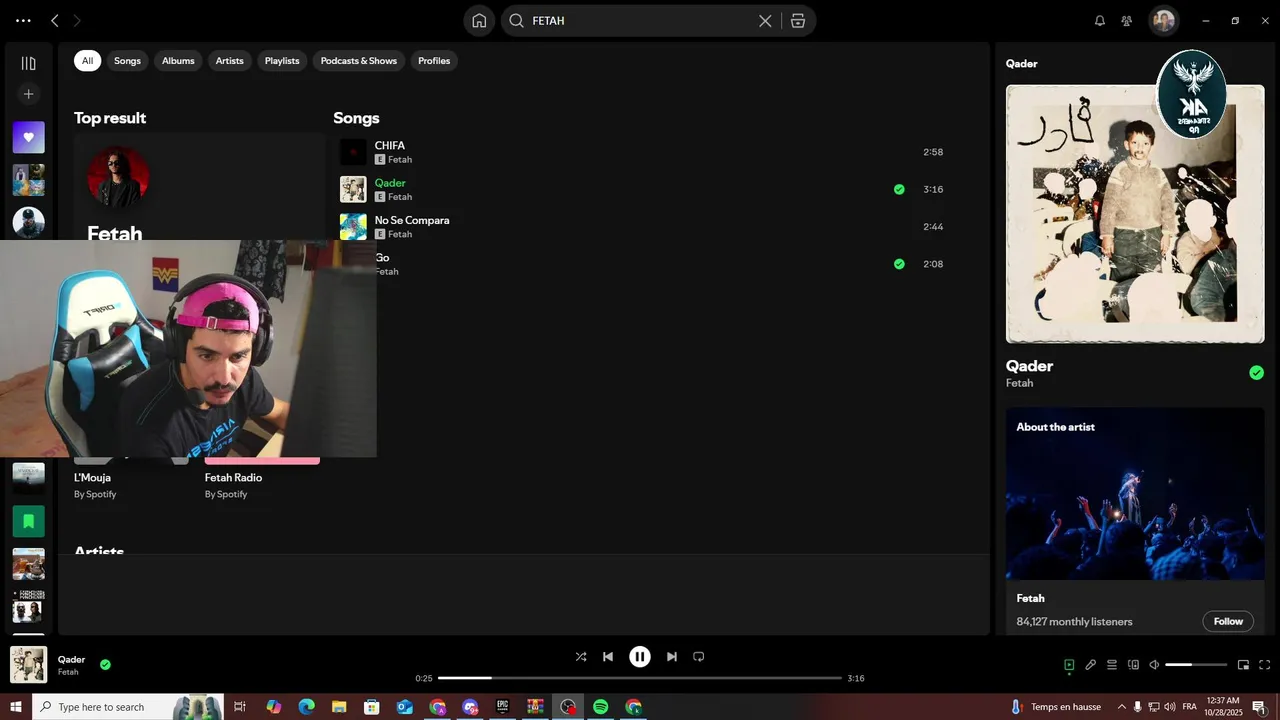This screenshot has width=1280, height=720.
Task: Toggle saved checkmark on Go song row
Action: pyautogui.click(x=899, y=264)
